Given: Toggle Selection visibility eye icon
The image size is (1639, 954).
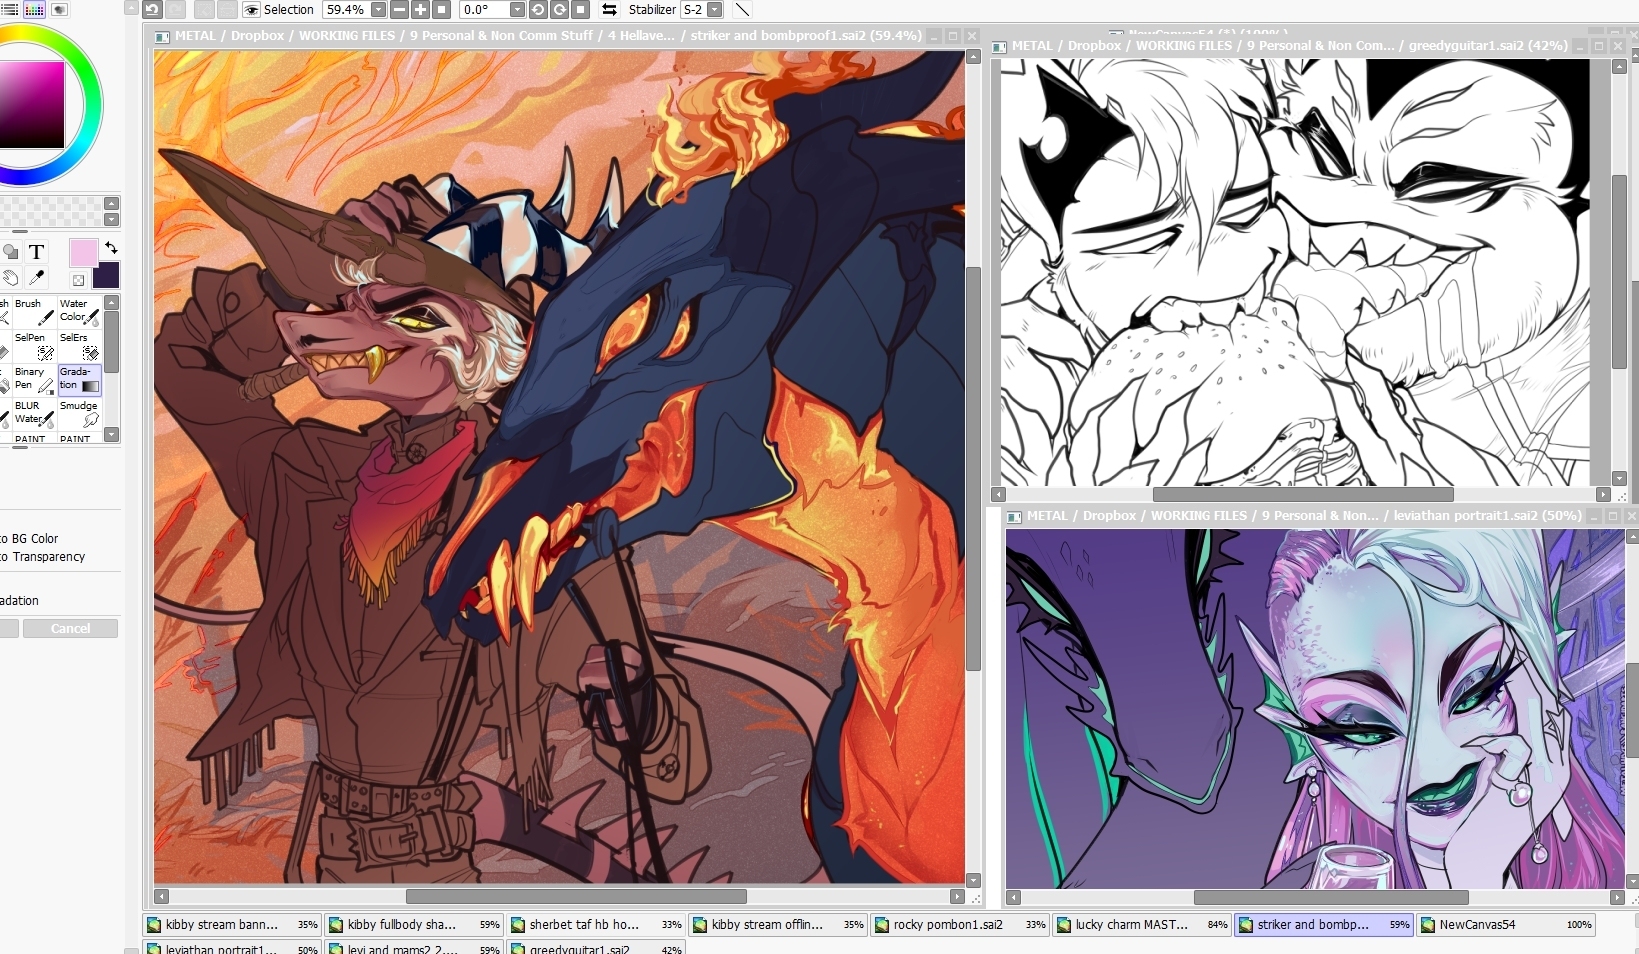Looking at the screenshot, I should point(251,10).
